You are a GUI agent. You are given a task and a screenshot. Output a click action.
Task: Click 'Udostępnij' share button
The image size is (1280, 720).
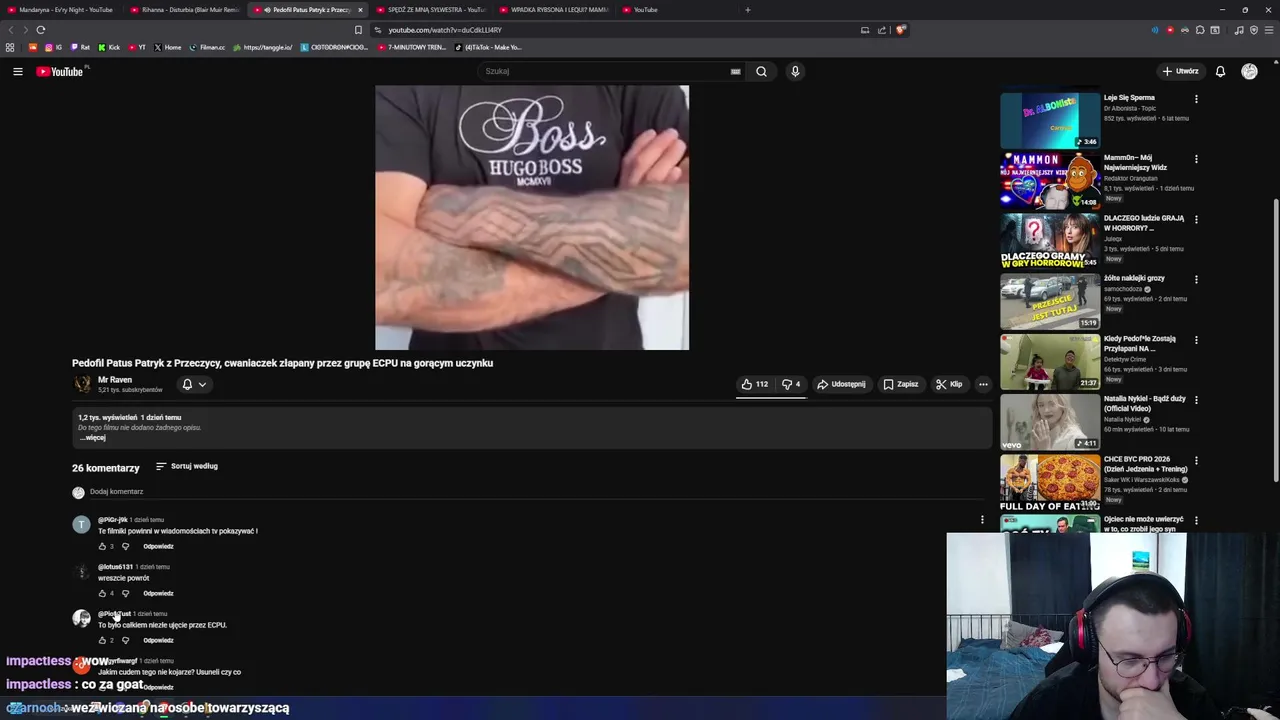pyautogui.click(x=841, y=384)
